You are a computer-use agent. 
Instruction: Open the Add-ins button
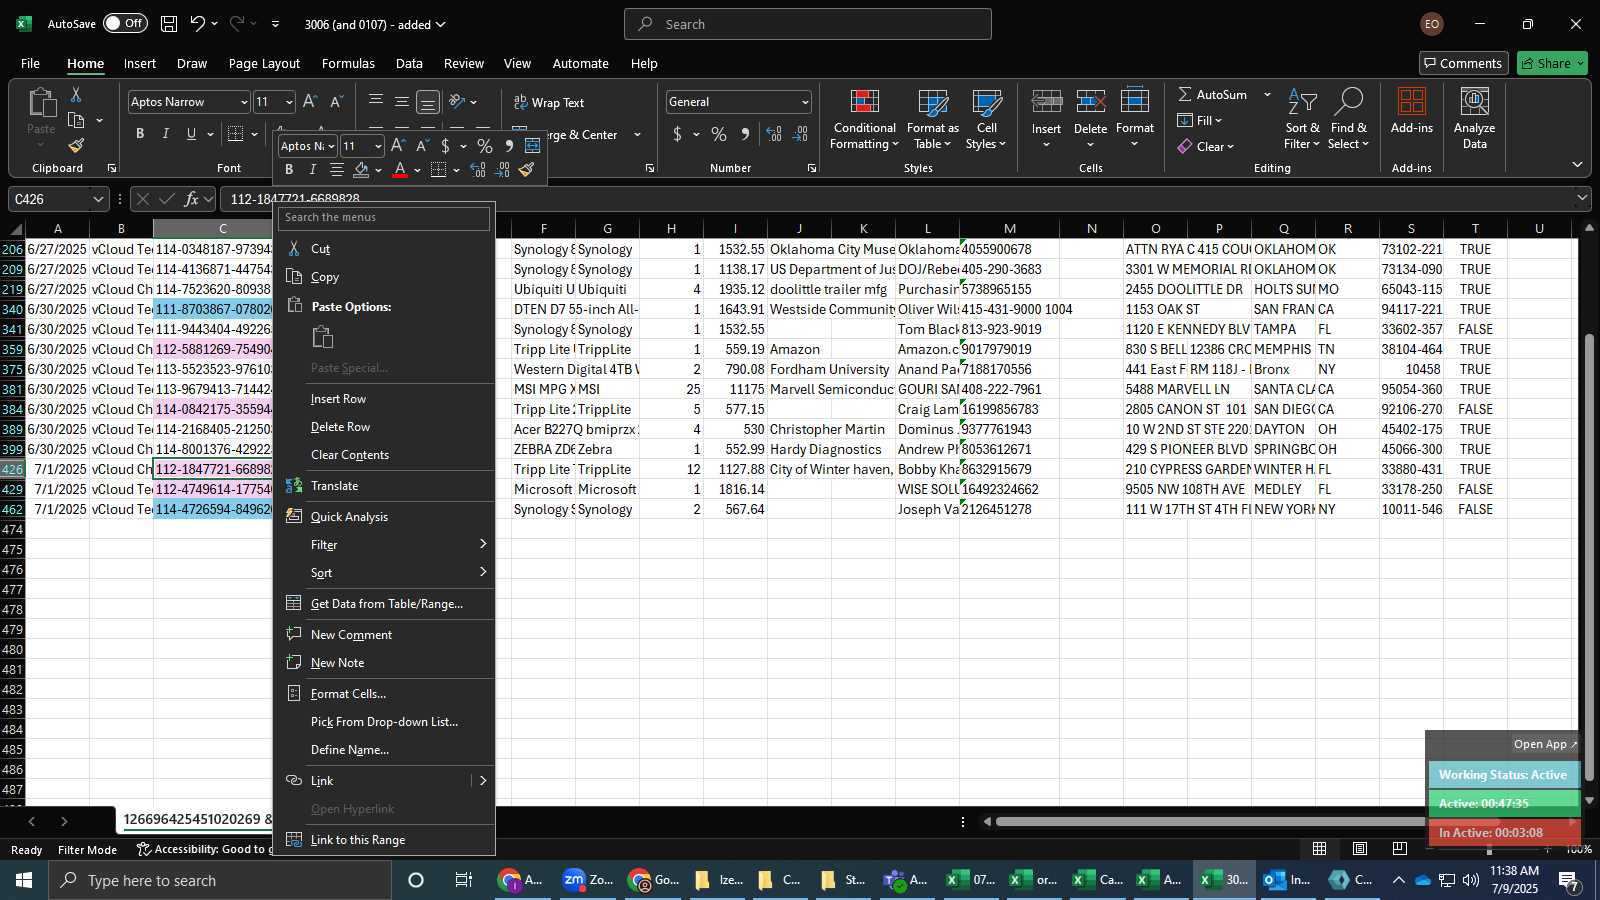coord(1411,111)
